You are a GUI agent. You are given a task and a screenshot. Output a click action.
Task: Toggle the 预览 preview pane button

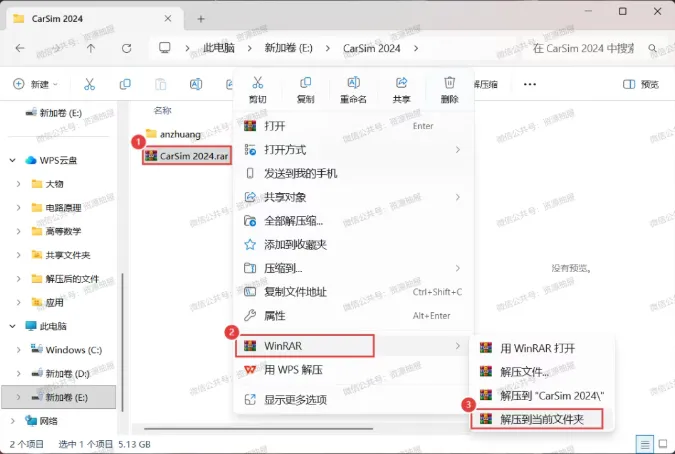click(x=641, y=84)
